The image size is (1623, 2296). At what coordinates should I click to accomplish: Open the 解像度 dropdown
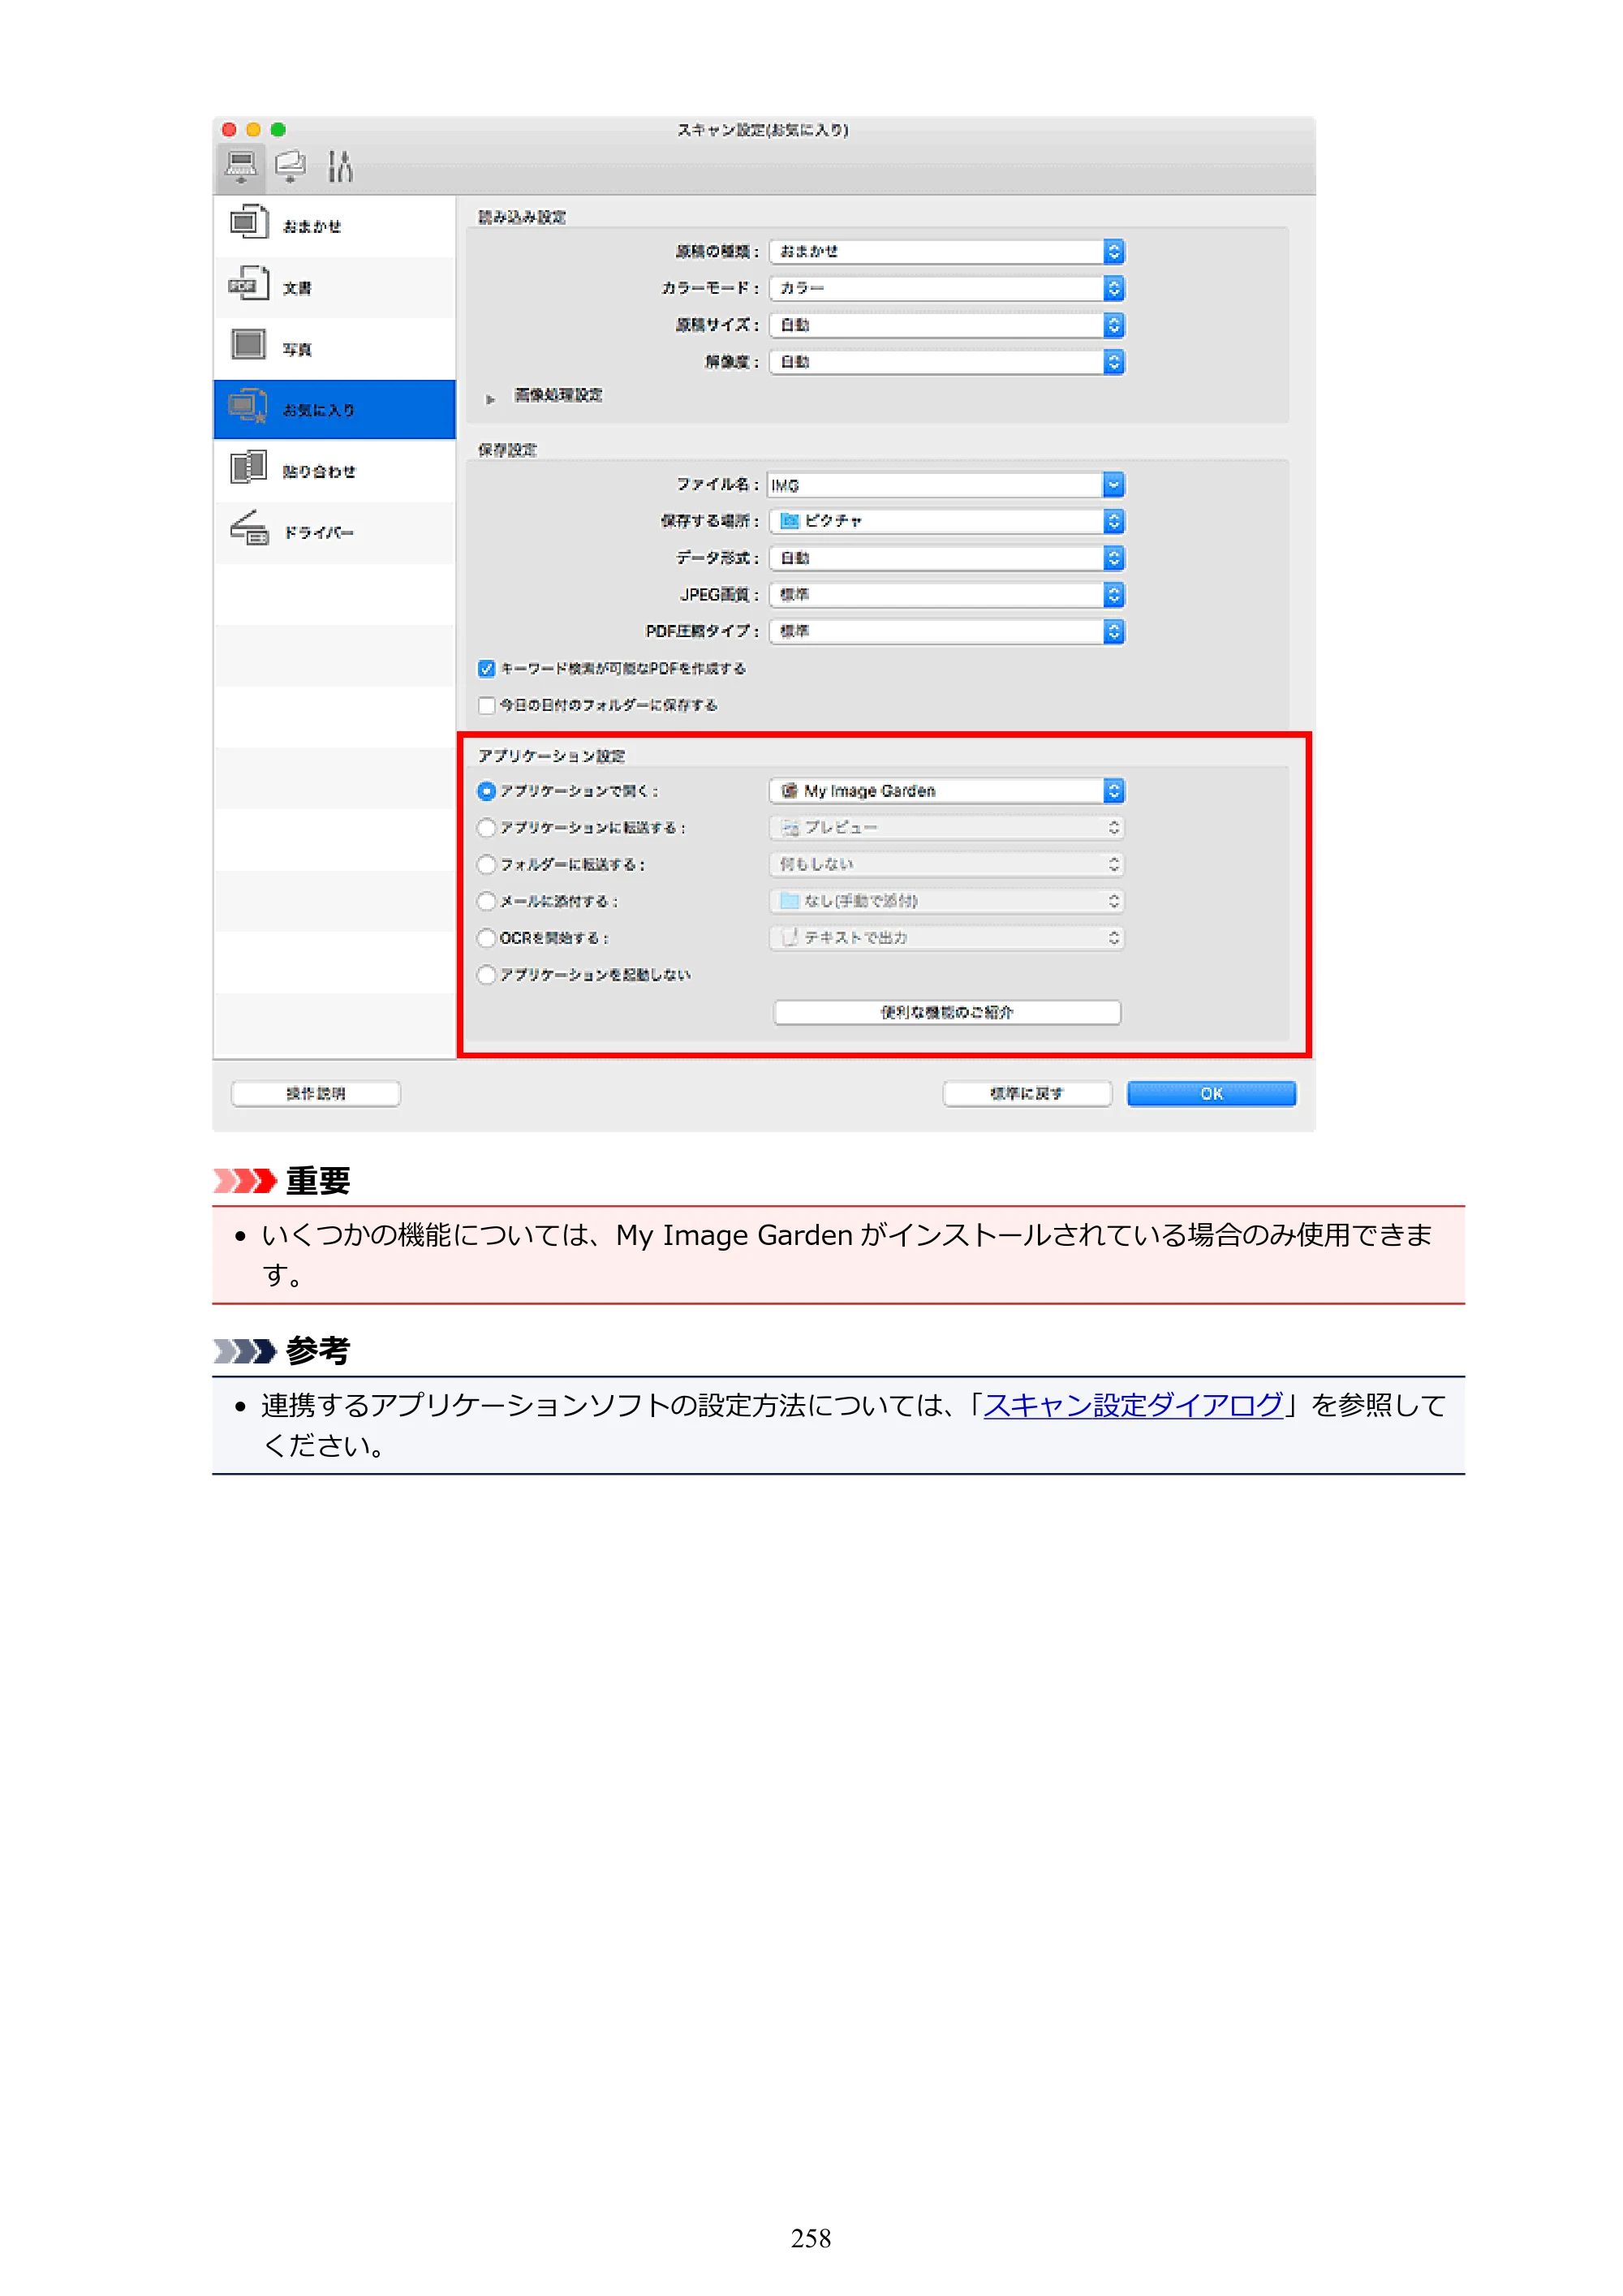pos(946,362)
